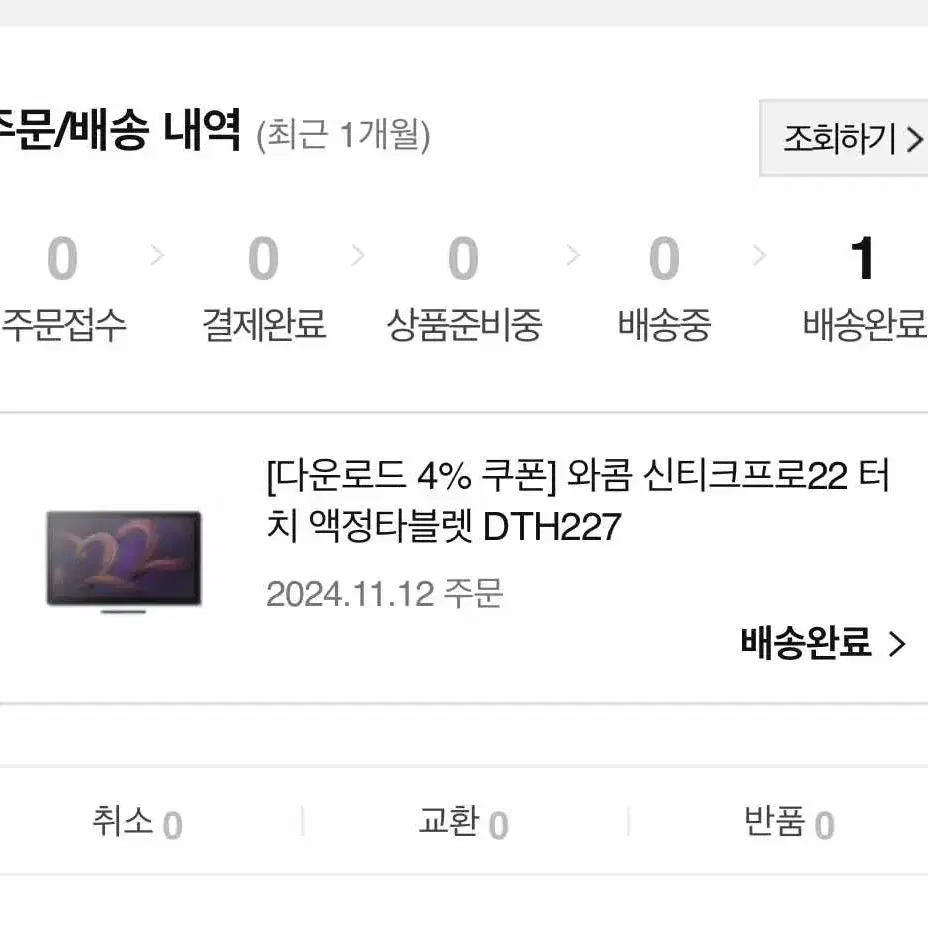
Task: Click arrow between 상품준비중 and 배송중
Action: click(x=573, y=256)
